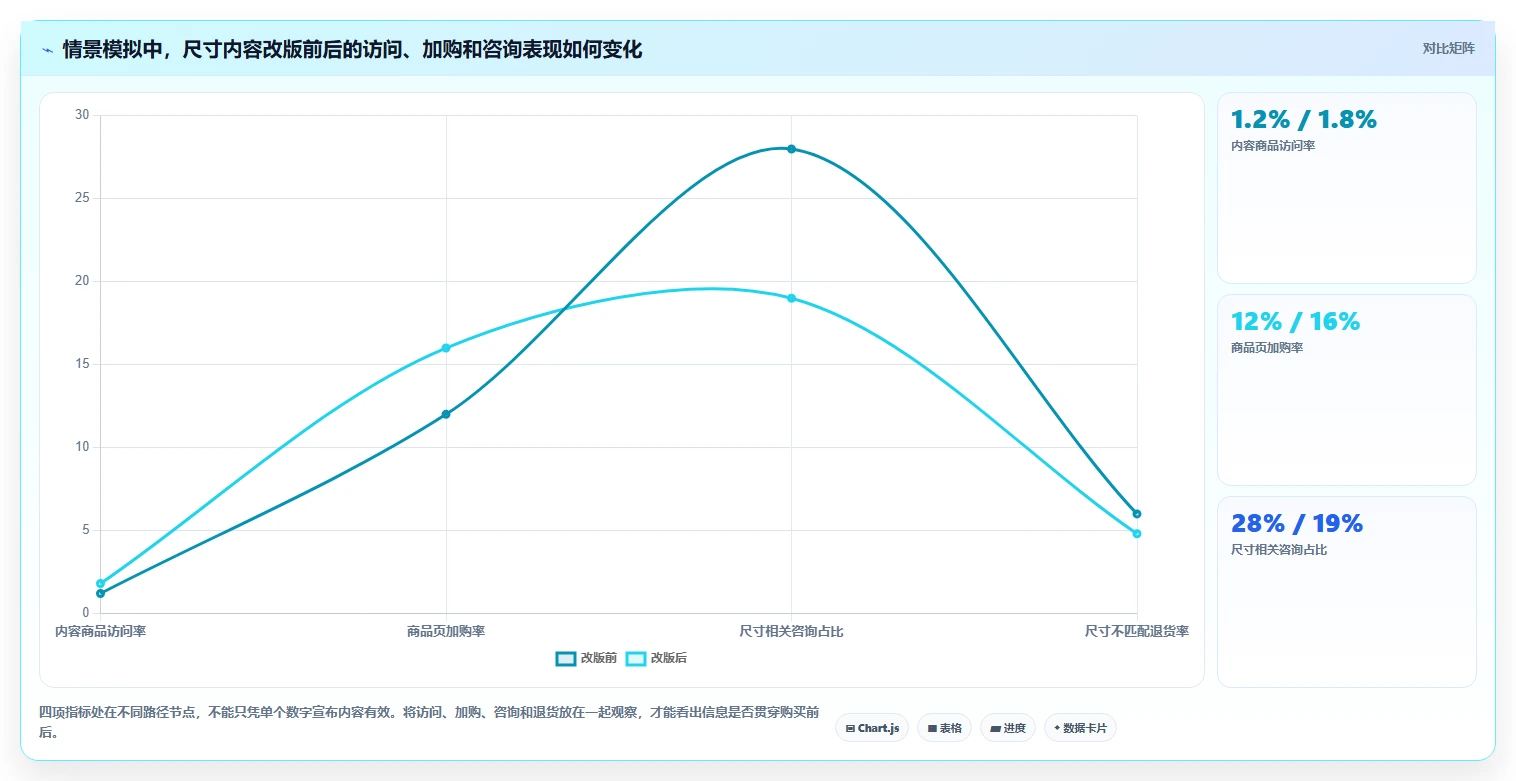Click the 12% / 16% value card
The image size is (1516, 781).
[1346, 390]
